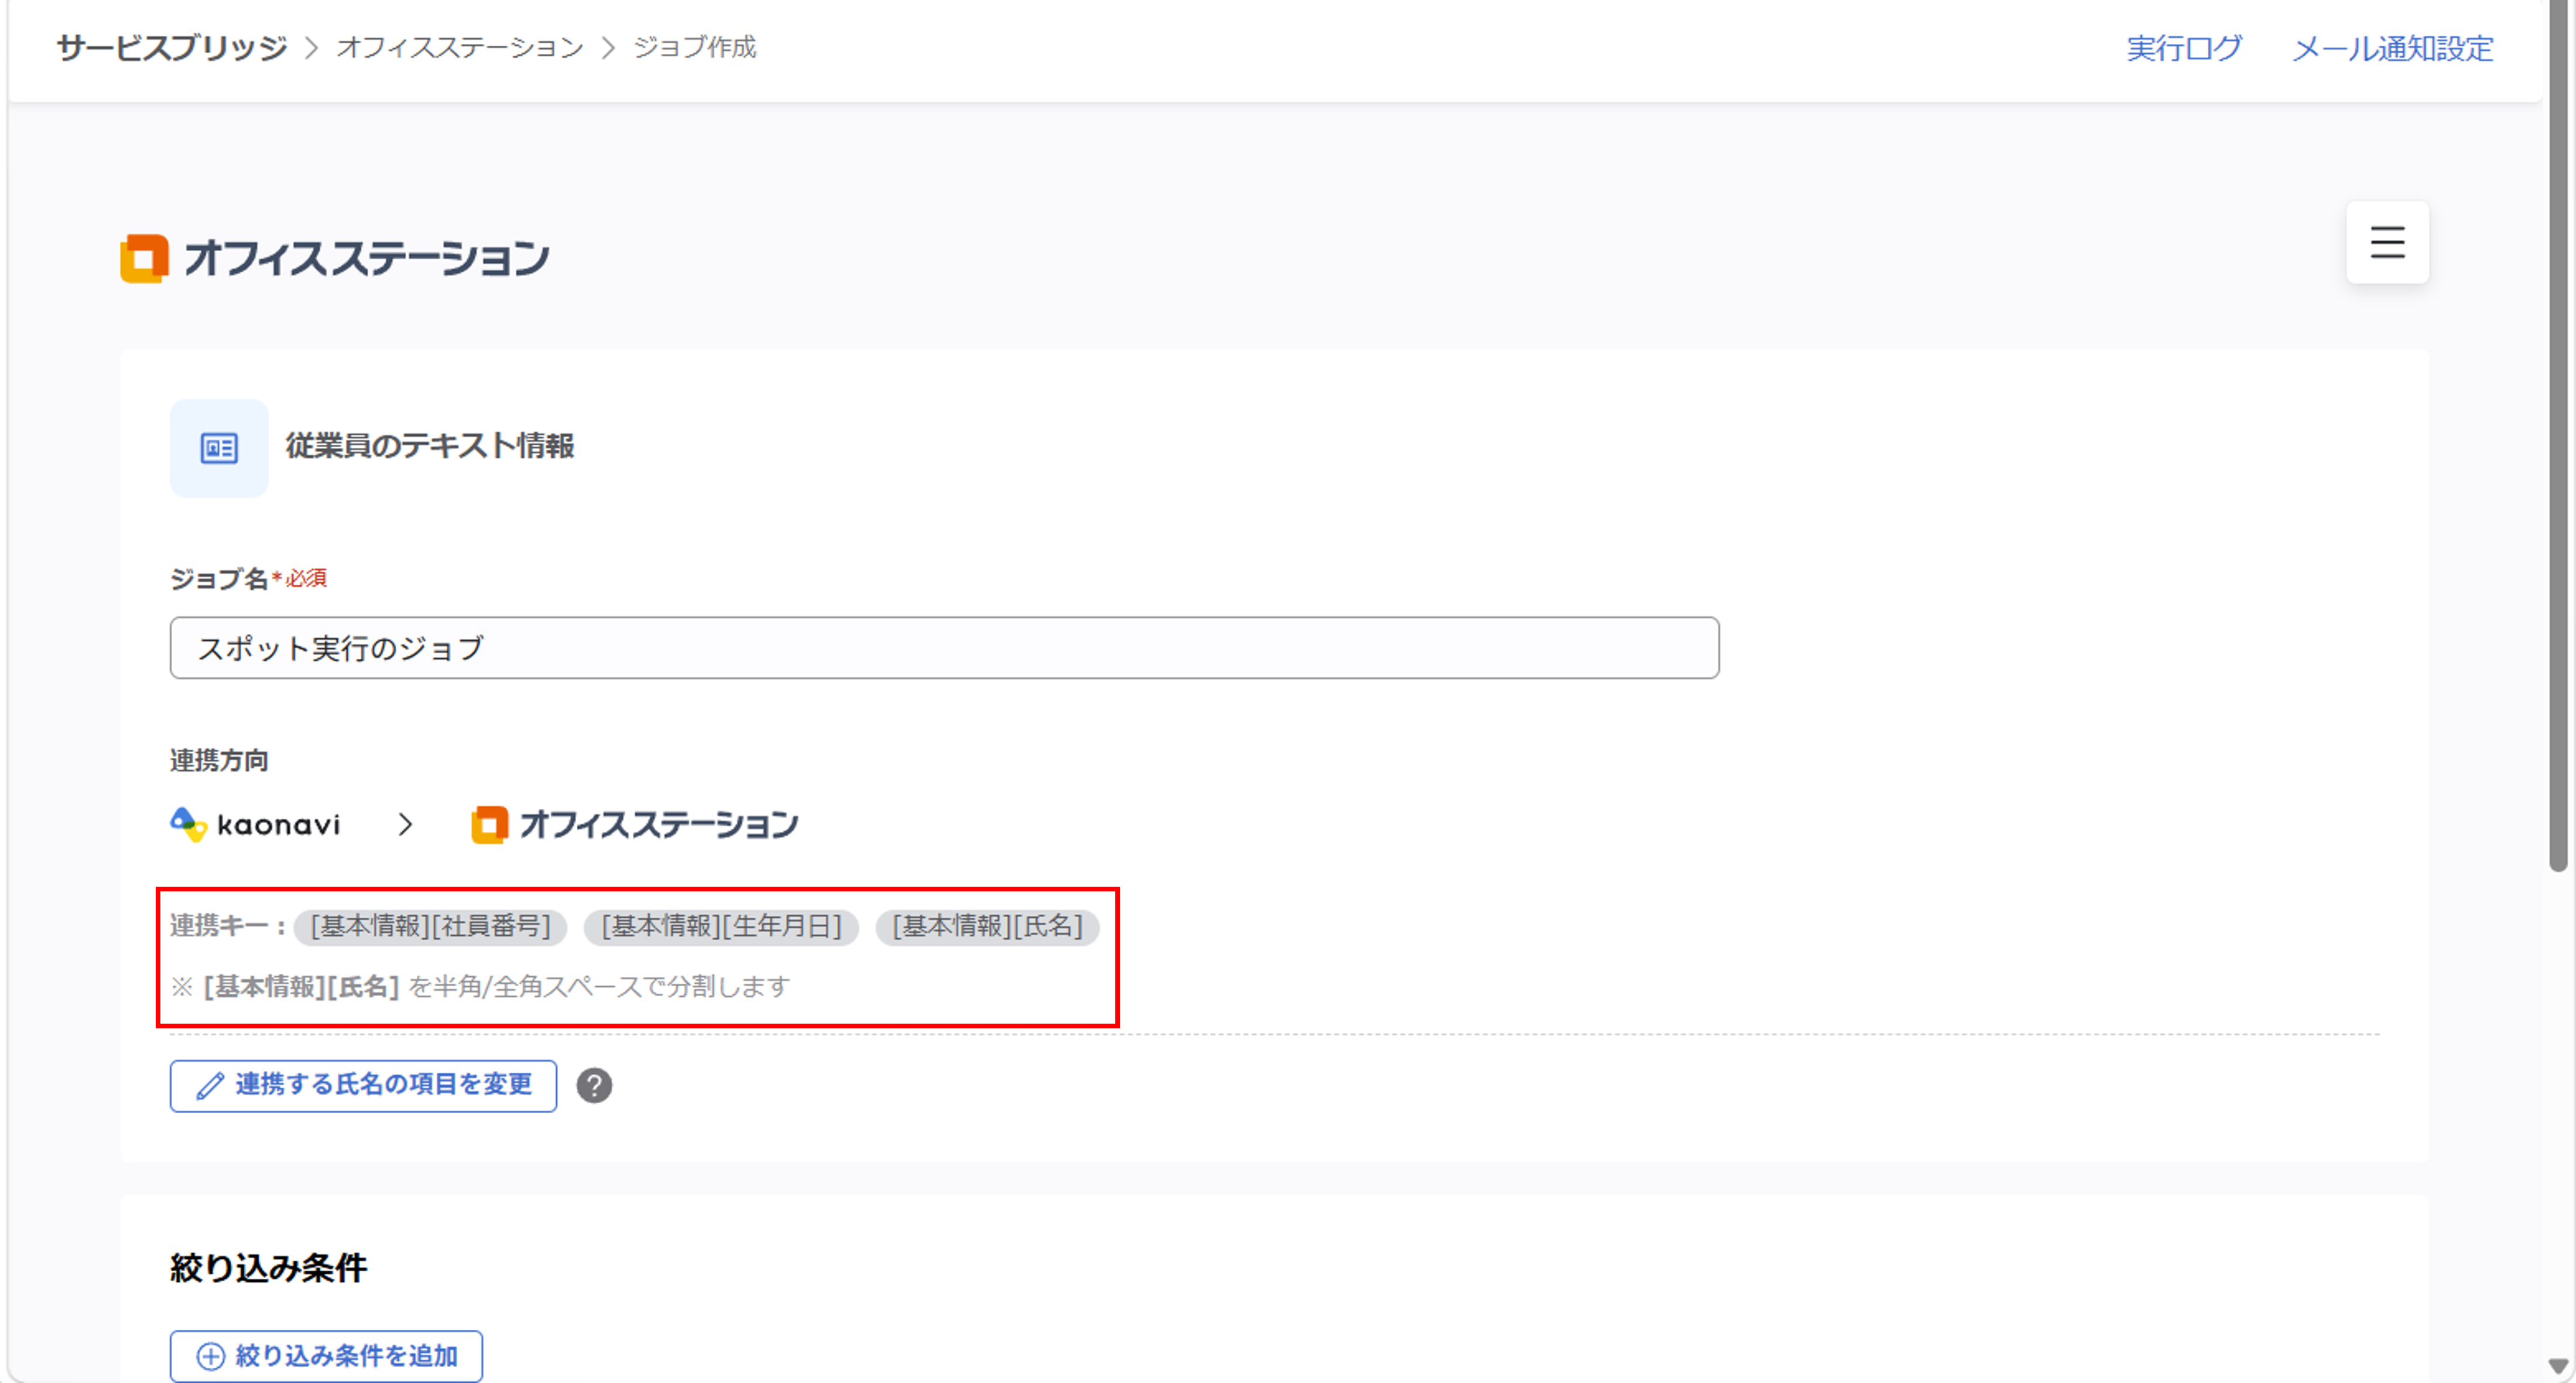Click the kaonavi logo
This screenshot has width=2576, height=1383.
tap(256, 824)
